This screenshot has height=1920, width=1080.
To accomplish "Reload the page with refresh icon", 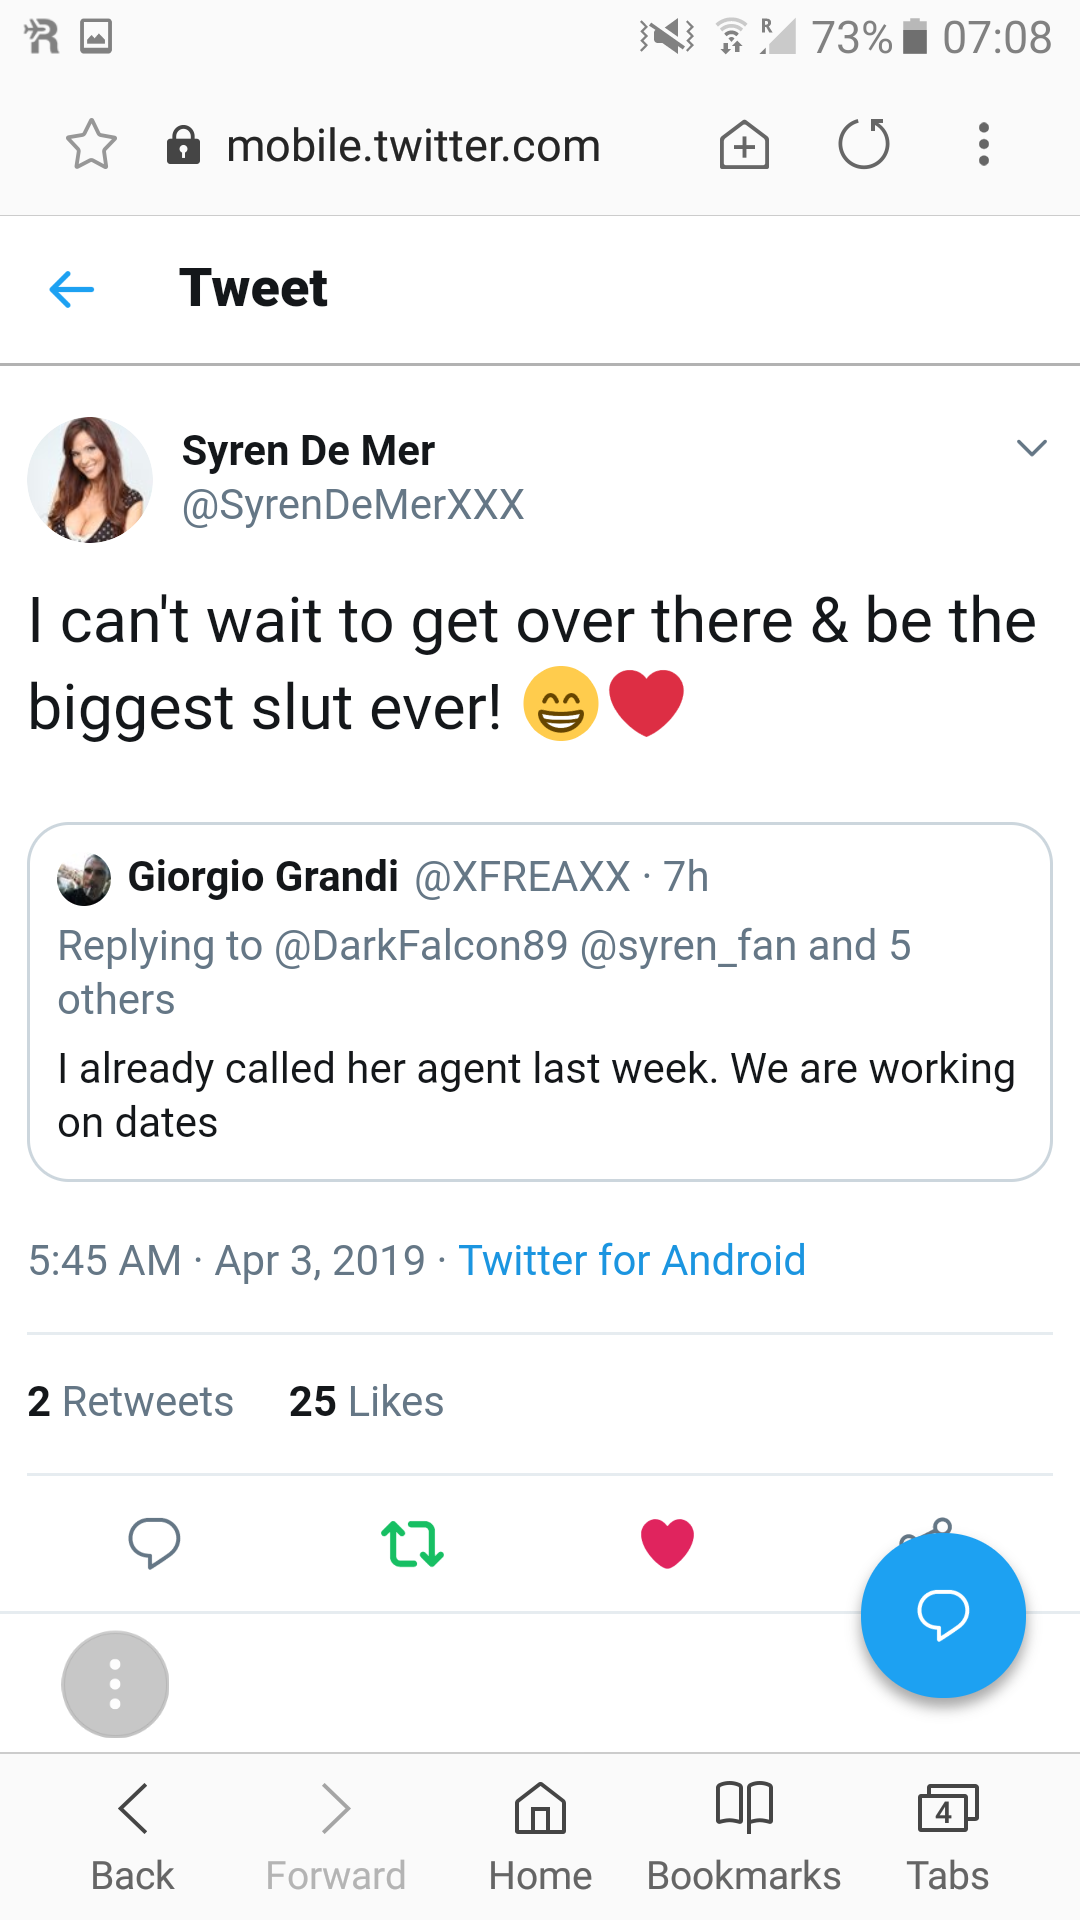I will point(864,145).
